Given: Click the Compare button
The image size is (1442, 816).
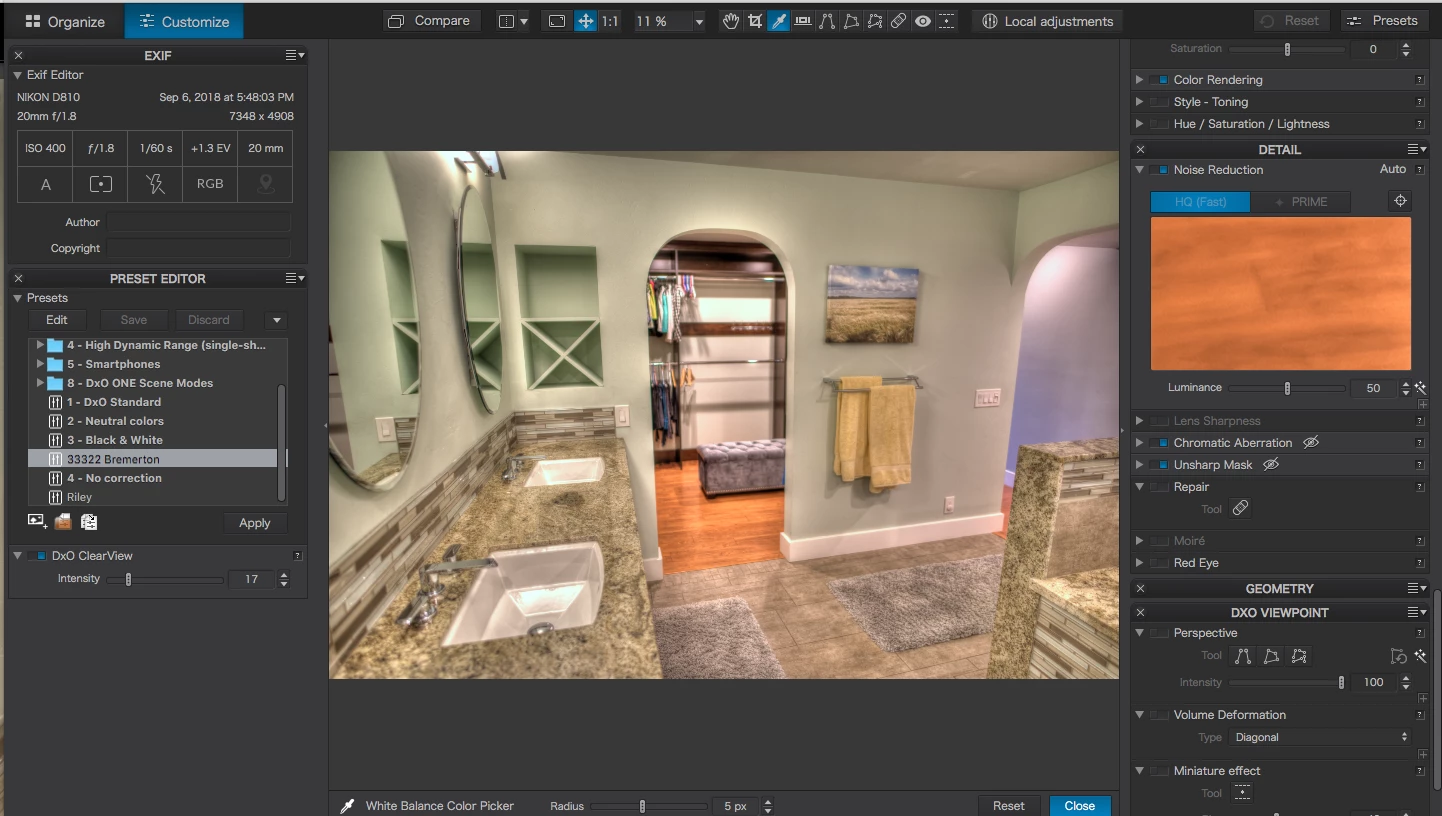Looking at the screenshot, I should tap(432, 21).
